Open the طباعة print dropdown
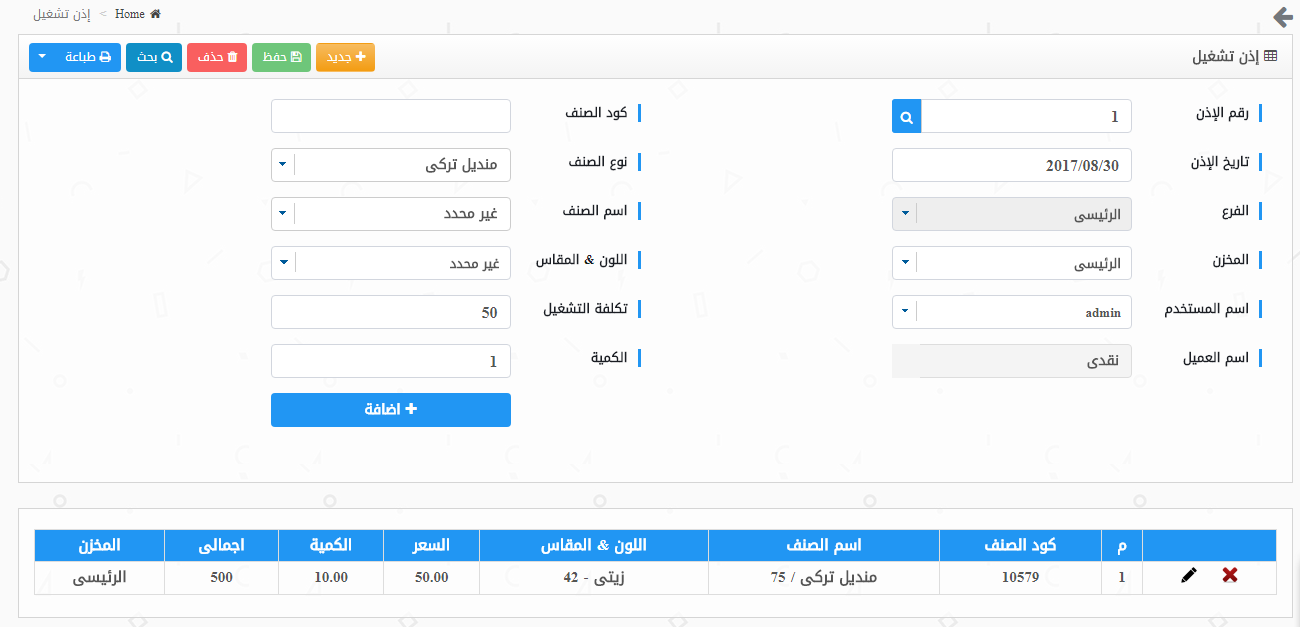Screen dimensions: 1300x627 click(x=75, y=58)
